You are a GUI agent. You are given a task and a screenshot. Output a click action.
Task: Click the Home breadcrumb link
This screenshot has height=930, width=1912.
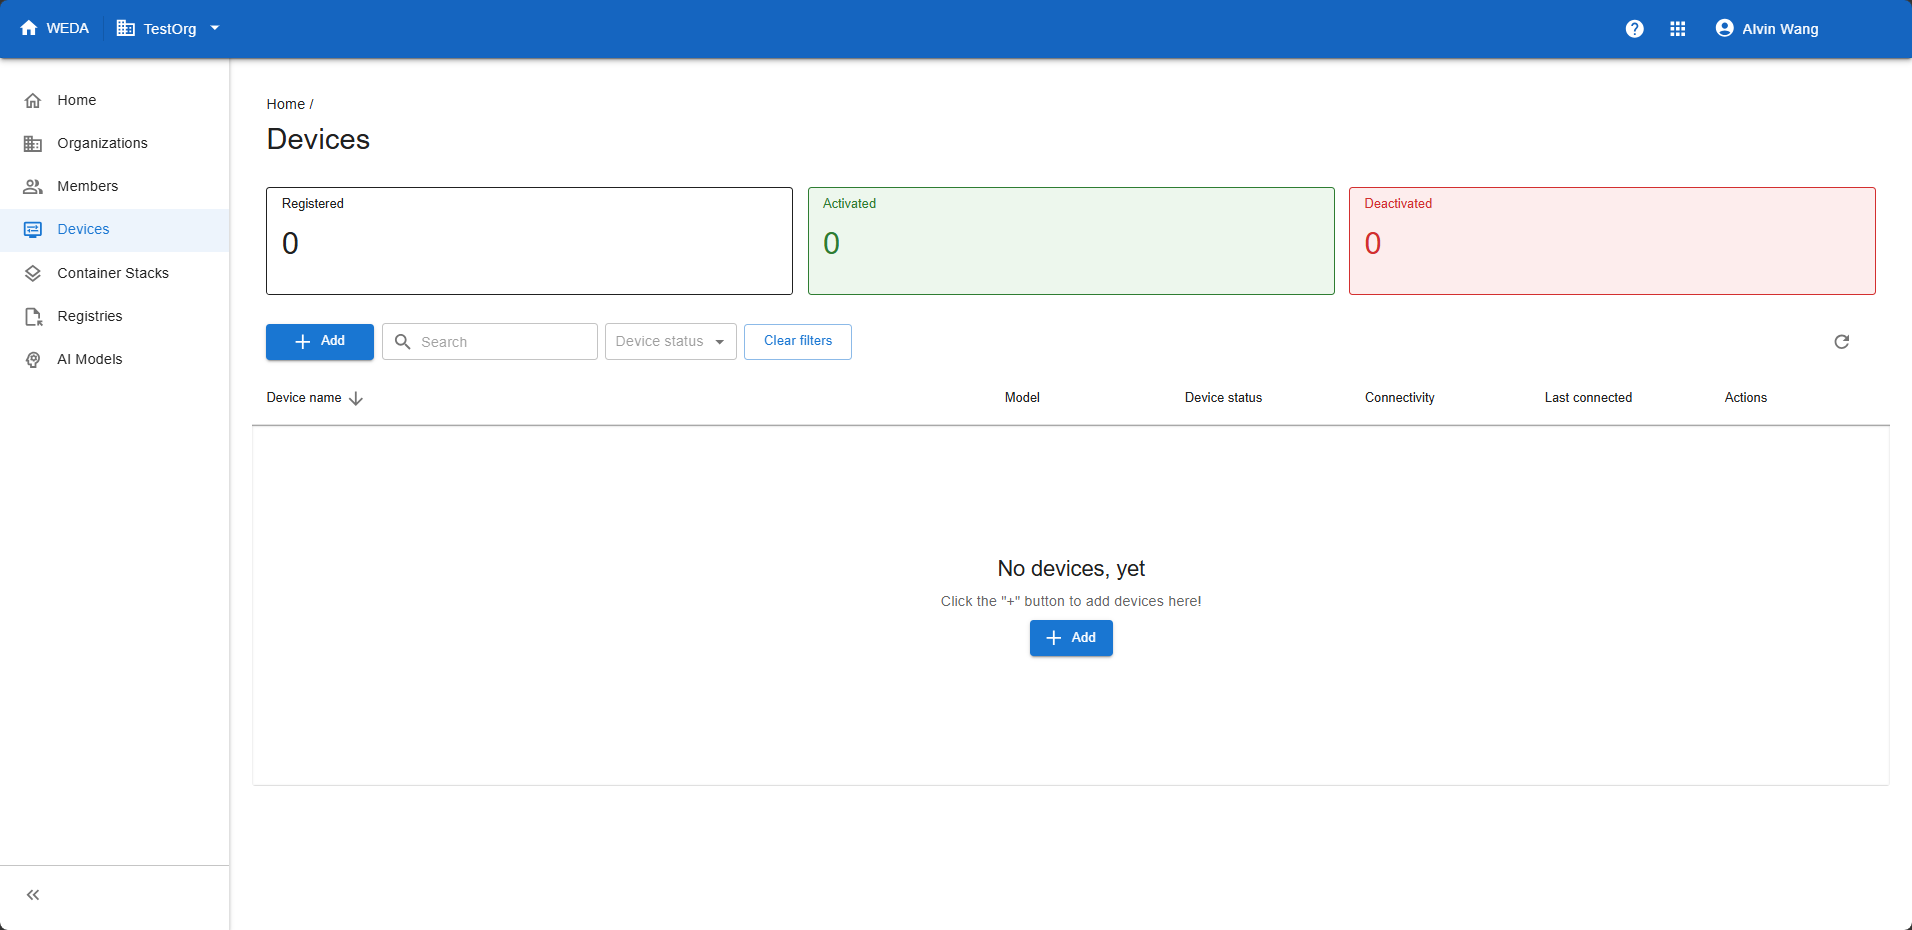click(286, 104)
